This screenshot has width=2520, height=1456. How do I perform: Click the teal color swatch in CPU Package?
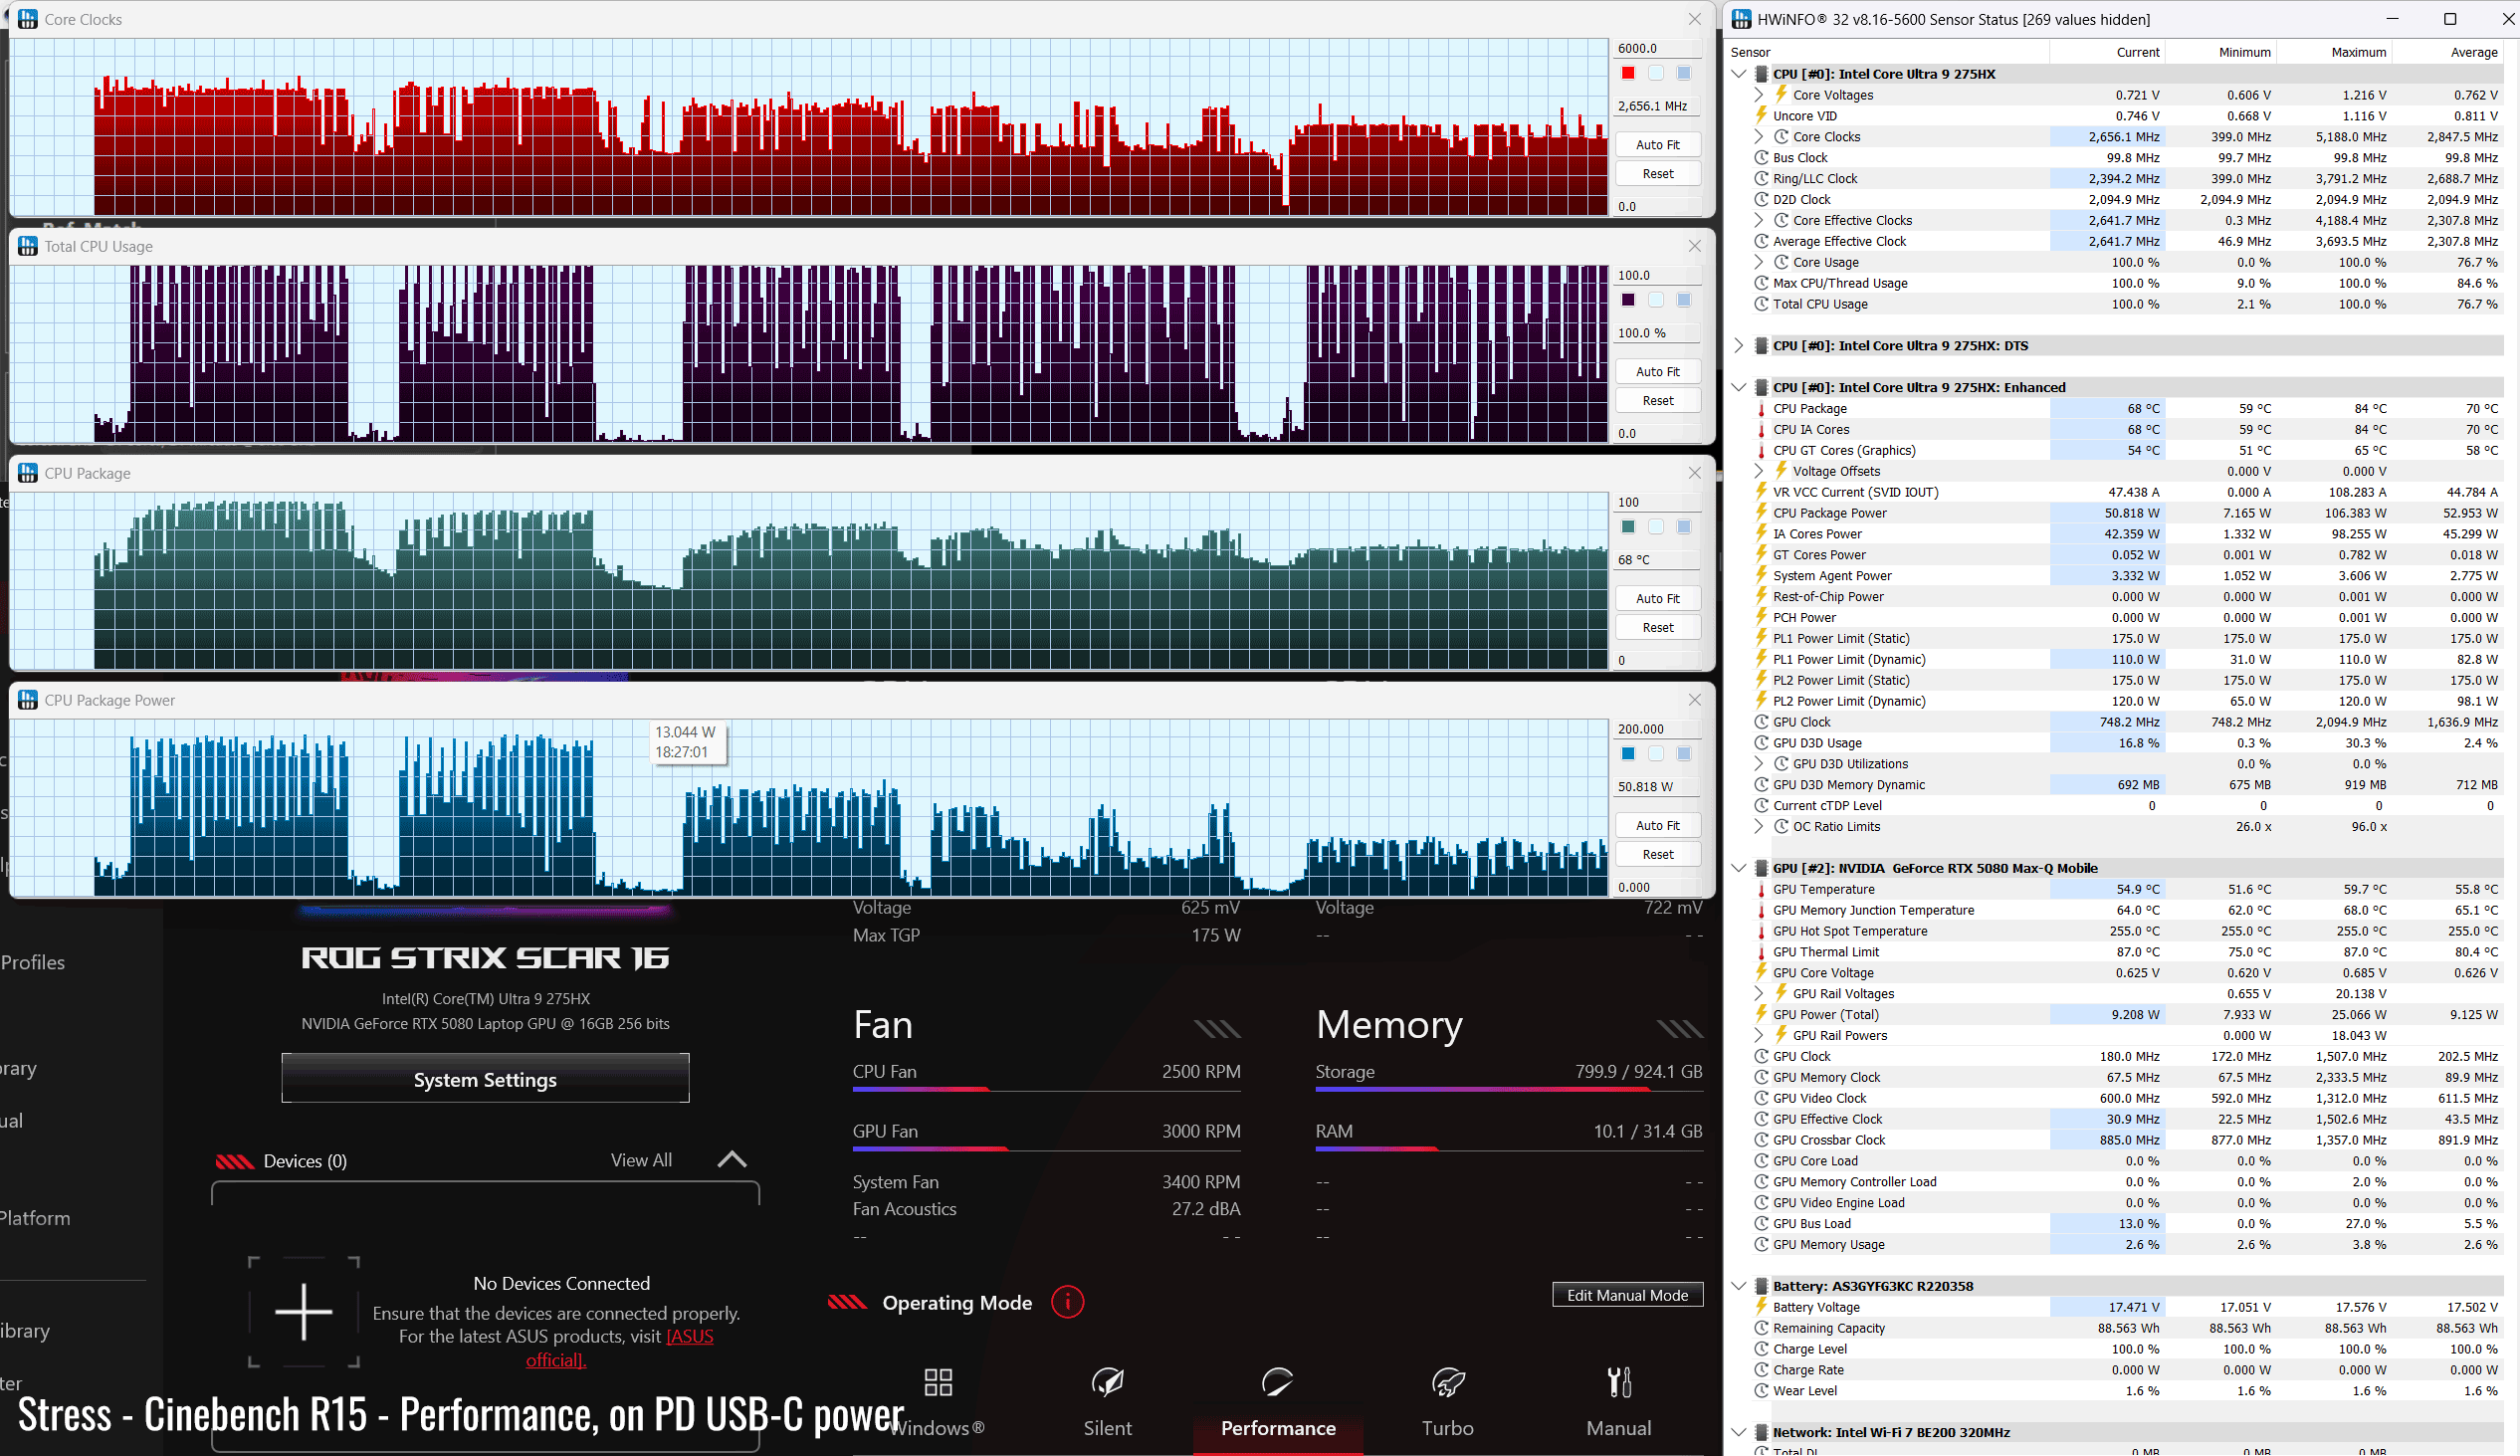[x=1628, y=527]
